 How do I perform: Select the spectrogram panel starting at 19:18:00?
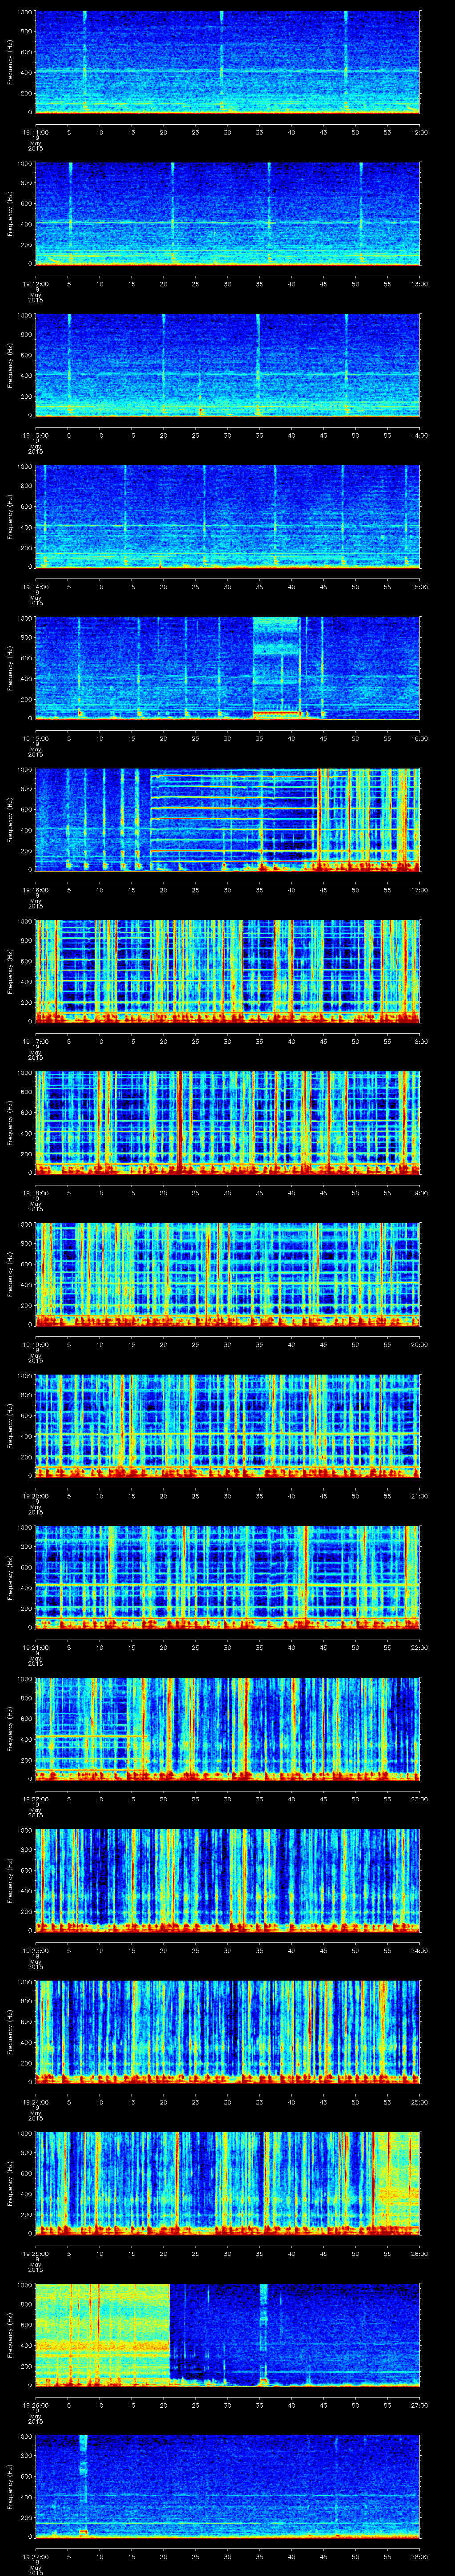point(228,1123)
